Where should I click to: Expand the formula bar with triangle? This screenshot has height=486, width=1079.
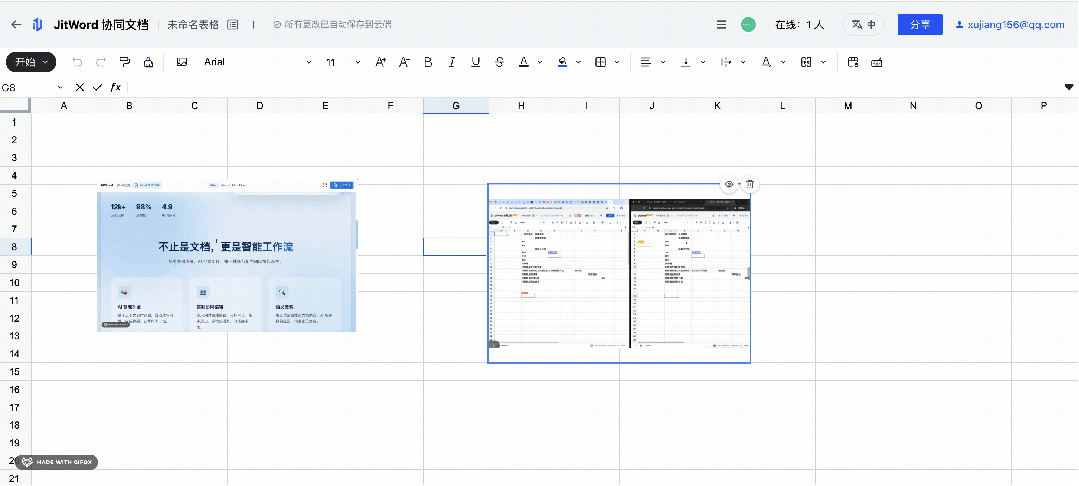(1069, 87)
